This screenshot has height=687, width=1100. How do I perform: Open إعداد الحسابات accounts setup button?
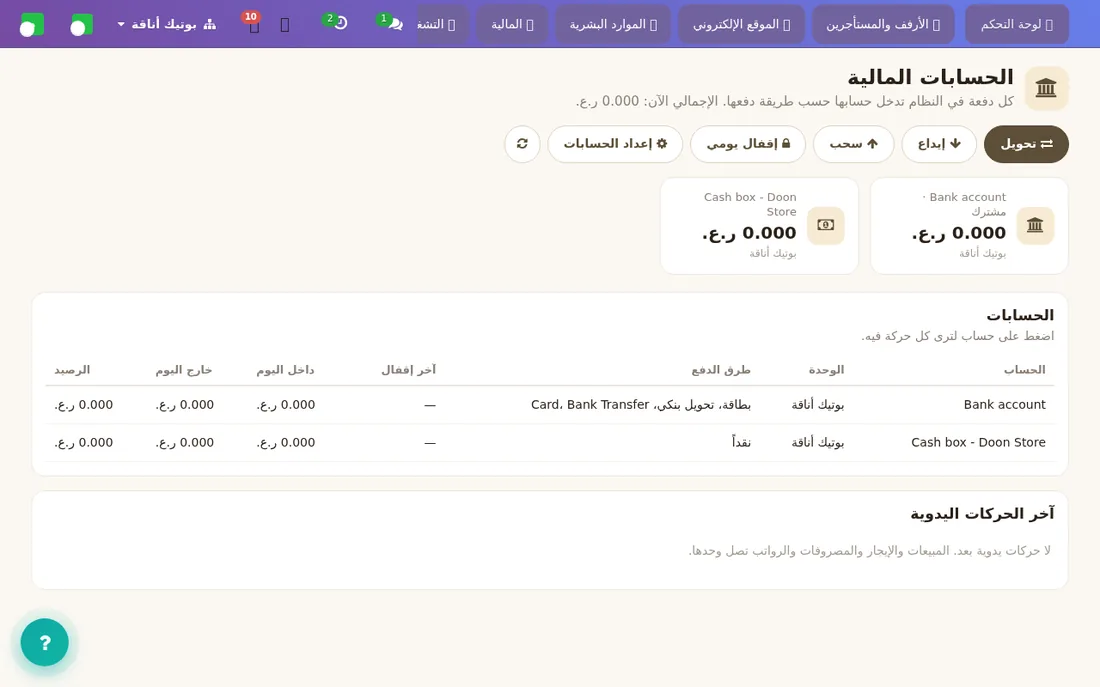615,144
